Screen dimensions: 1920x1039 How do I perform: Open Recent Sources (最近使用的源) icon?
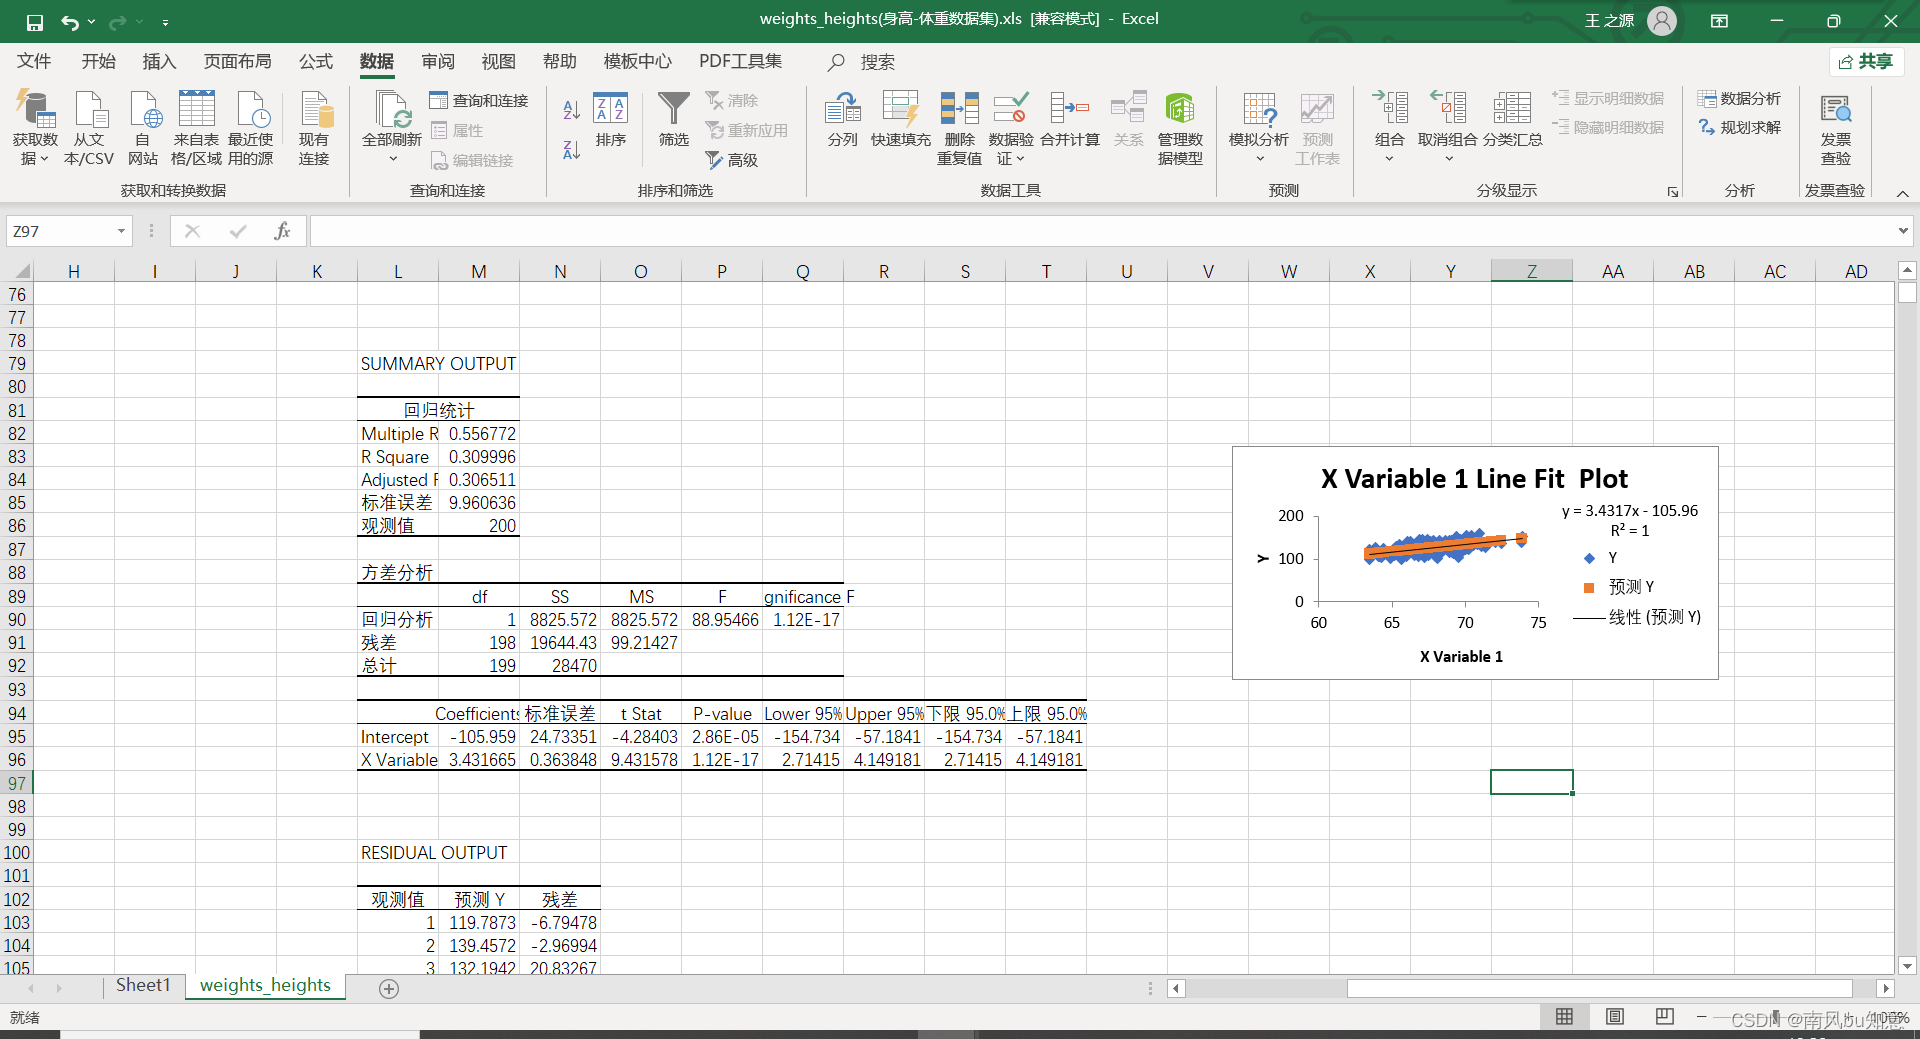(x=250, y=128)
